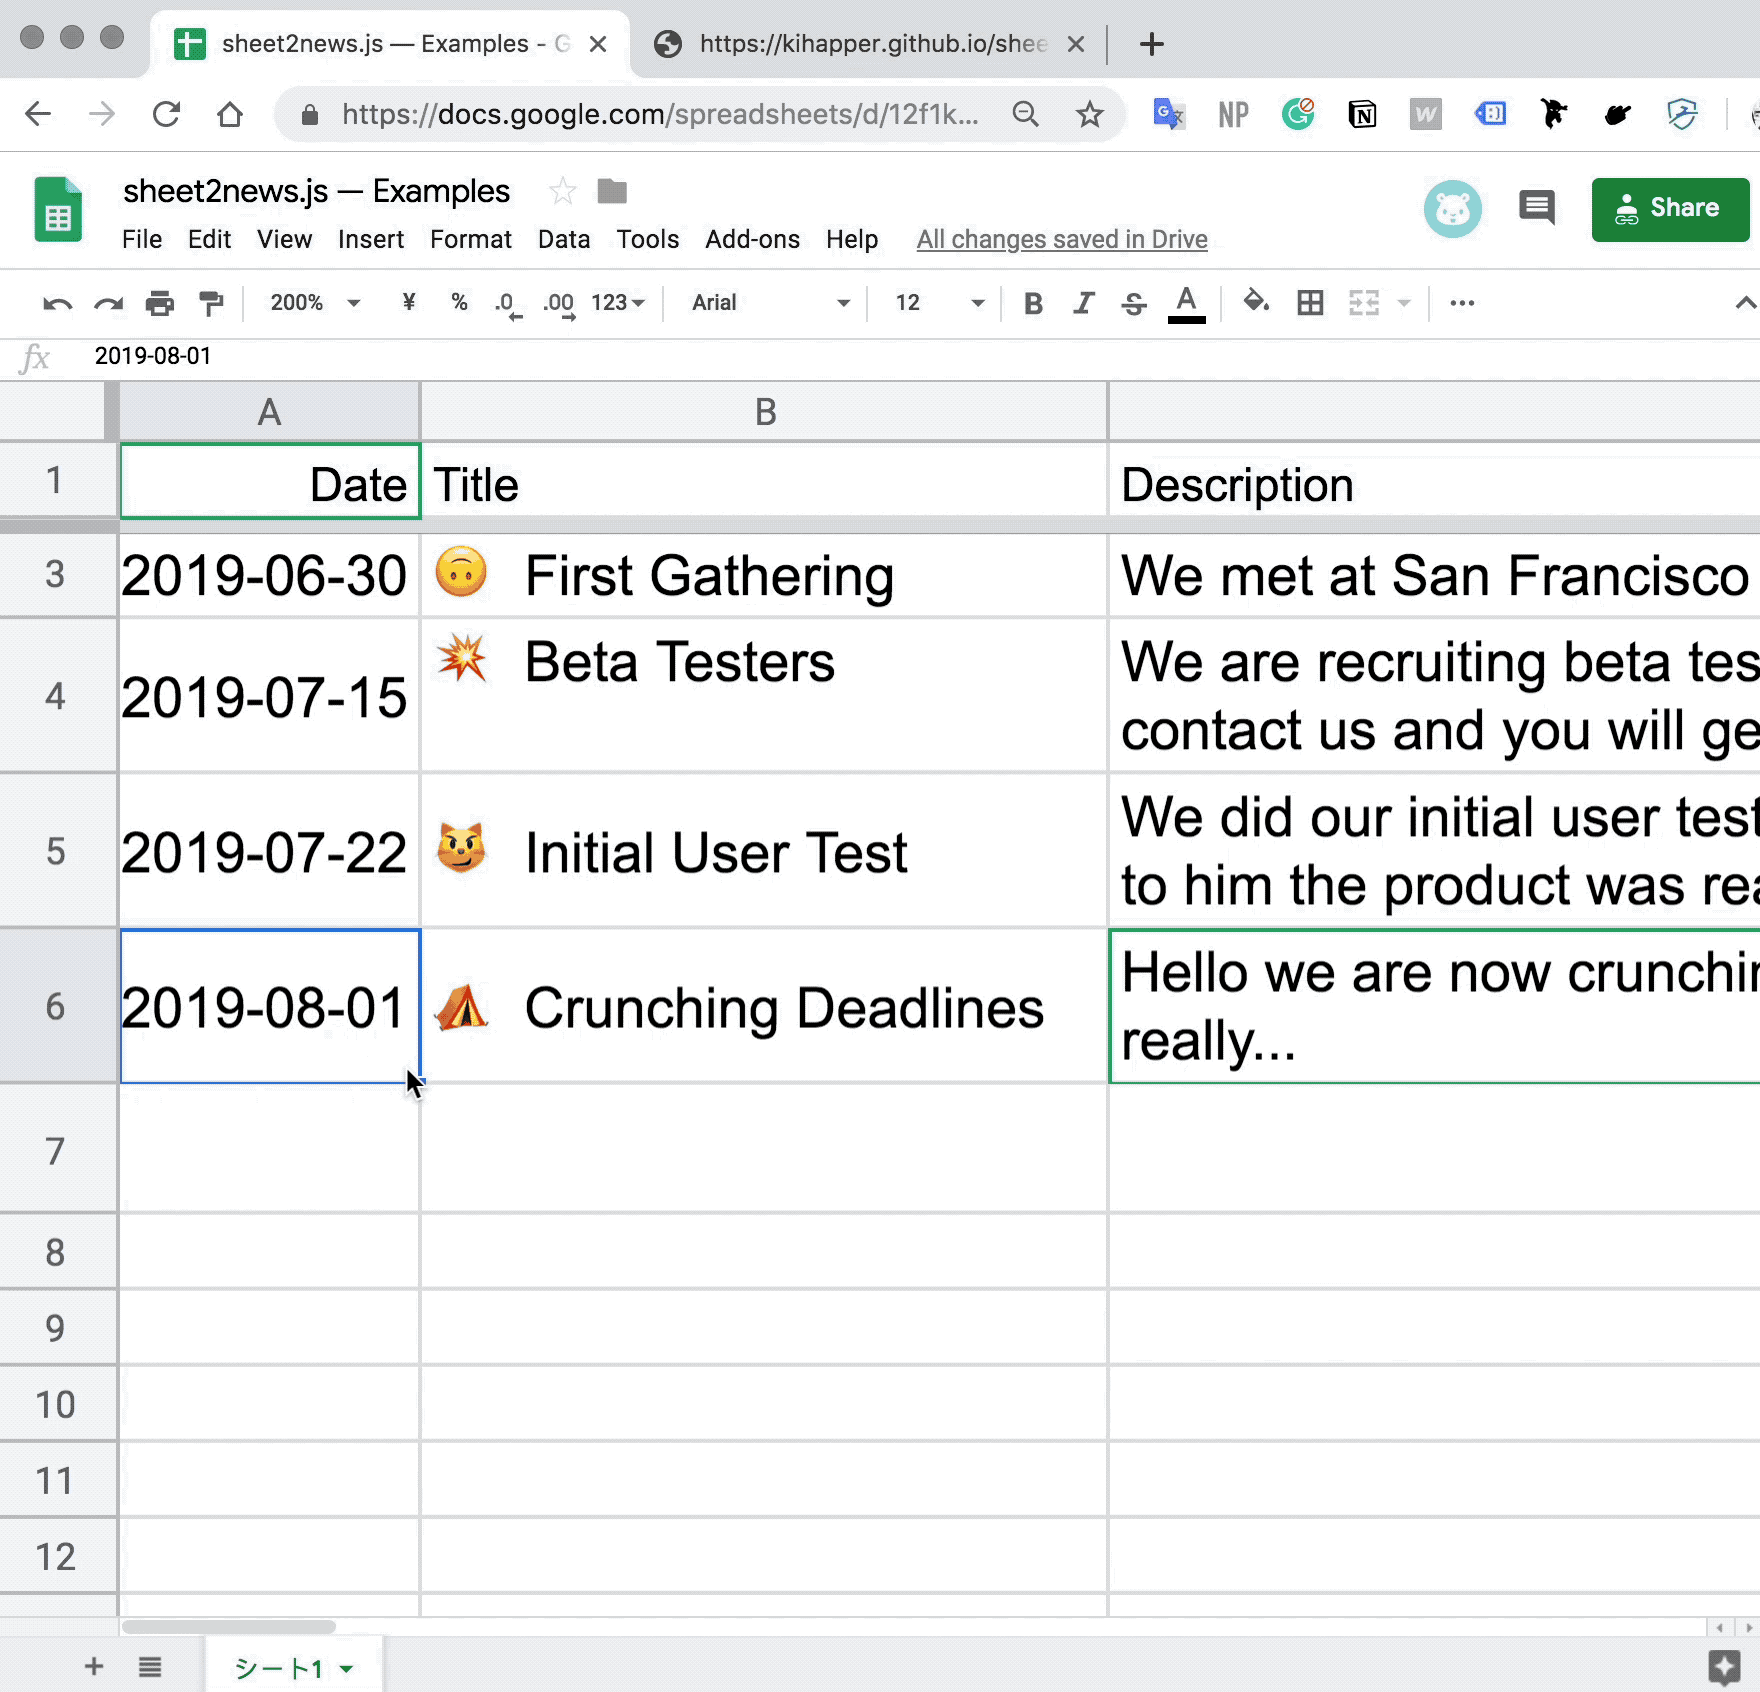The image size is (1760, 1692).
Task: Open the kihapper.github.io browser tab
Action: pos(868,44)
